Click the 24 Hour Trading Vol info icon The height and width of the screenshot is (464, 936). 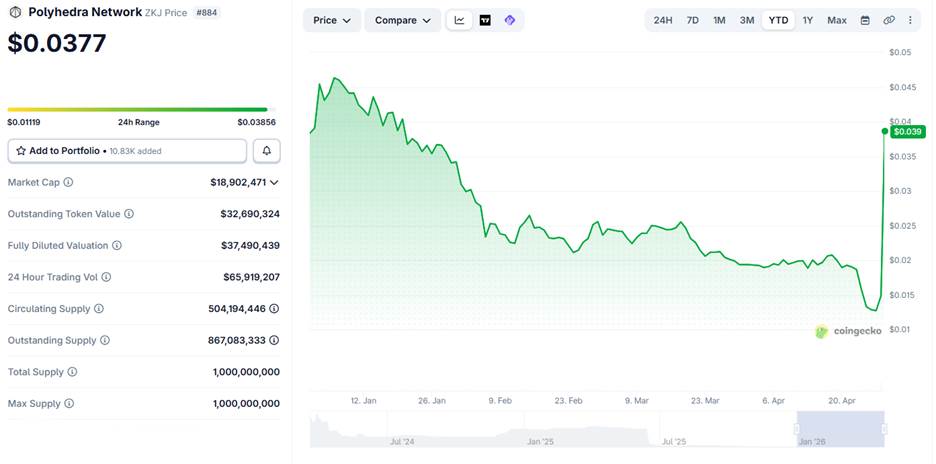click(106, 277)
